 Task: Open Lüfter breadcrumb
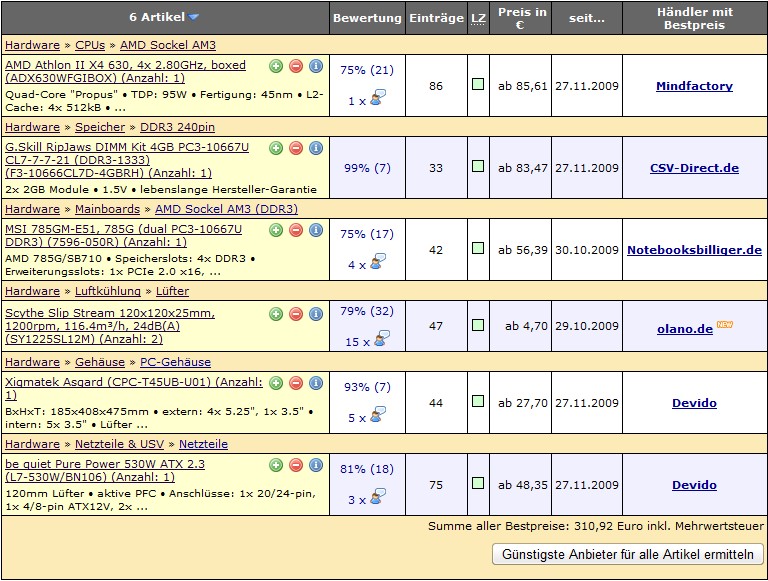tap(172, 291)
